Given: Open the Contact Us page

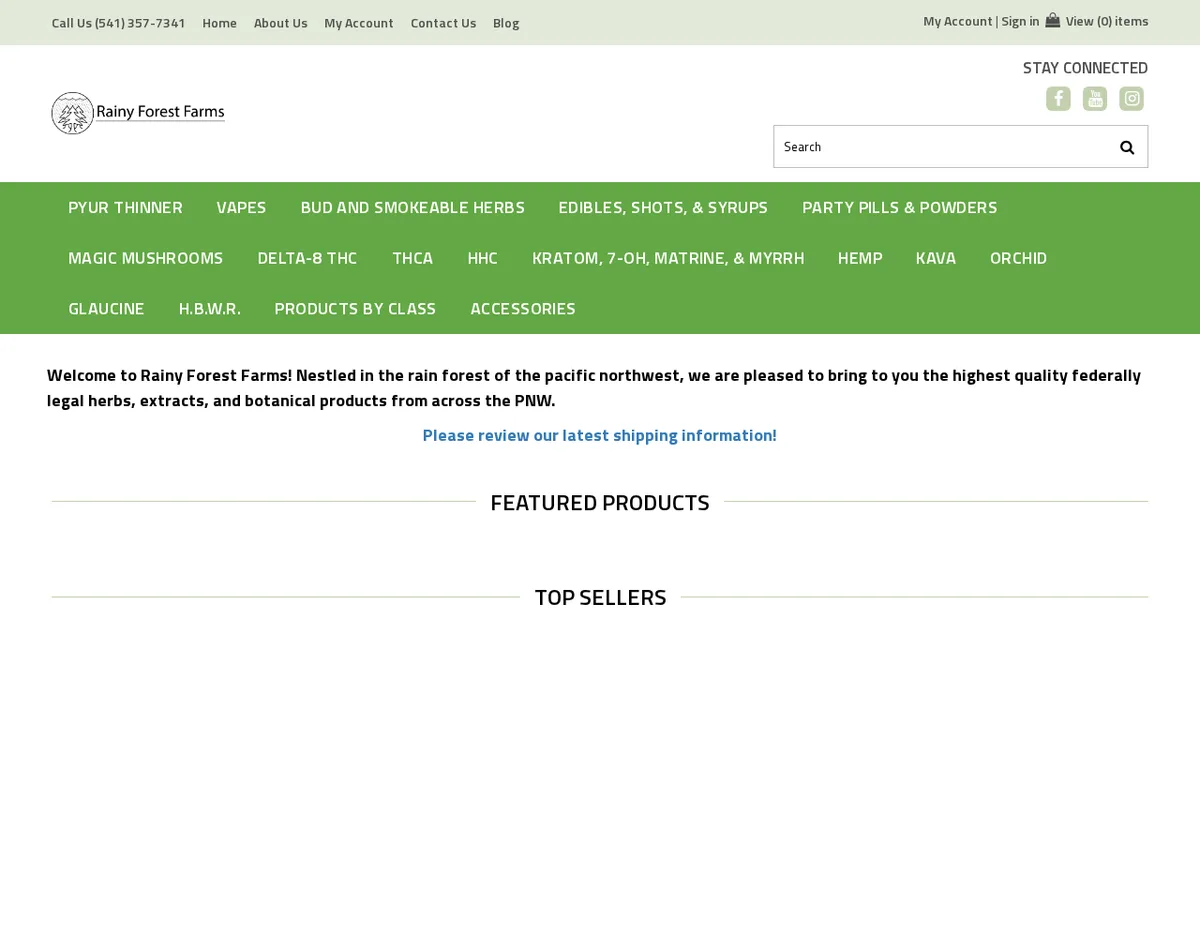Looking at the screenshot, I should point(443,23).
